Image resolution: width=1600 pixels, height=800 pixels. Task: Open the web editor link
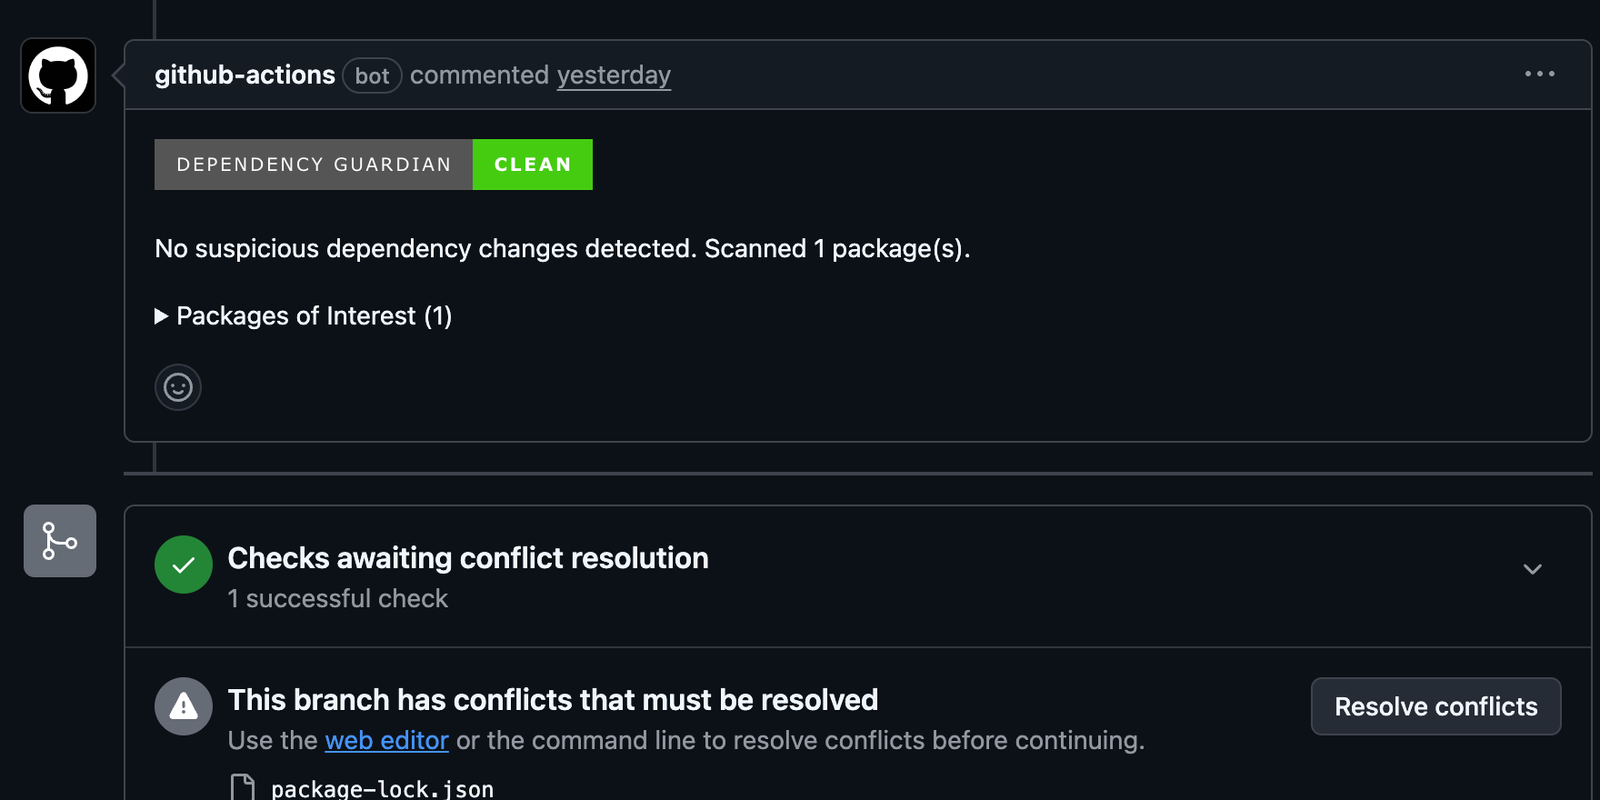[387, 740]
